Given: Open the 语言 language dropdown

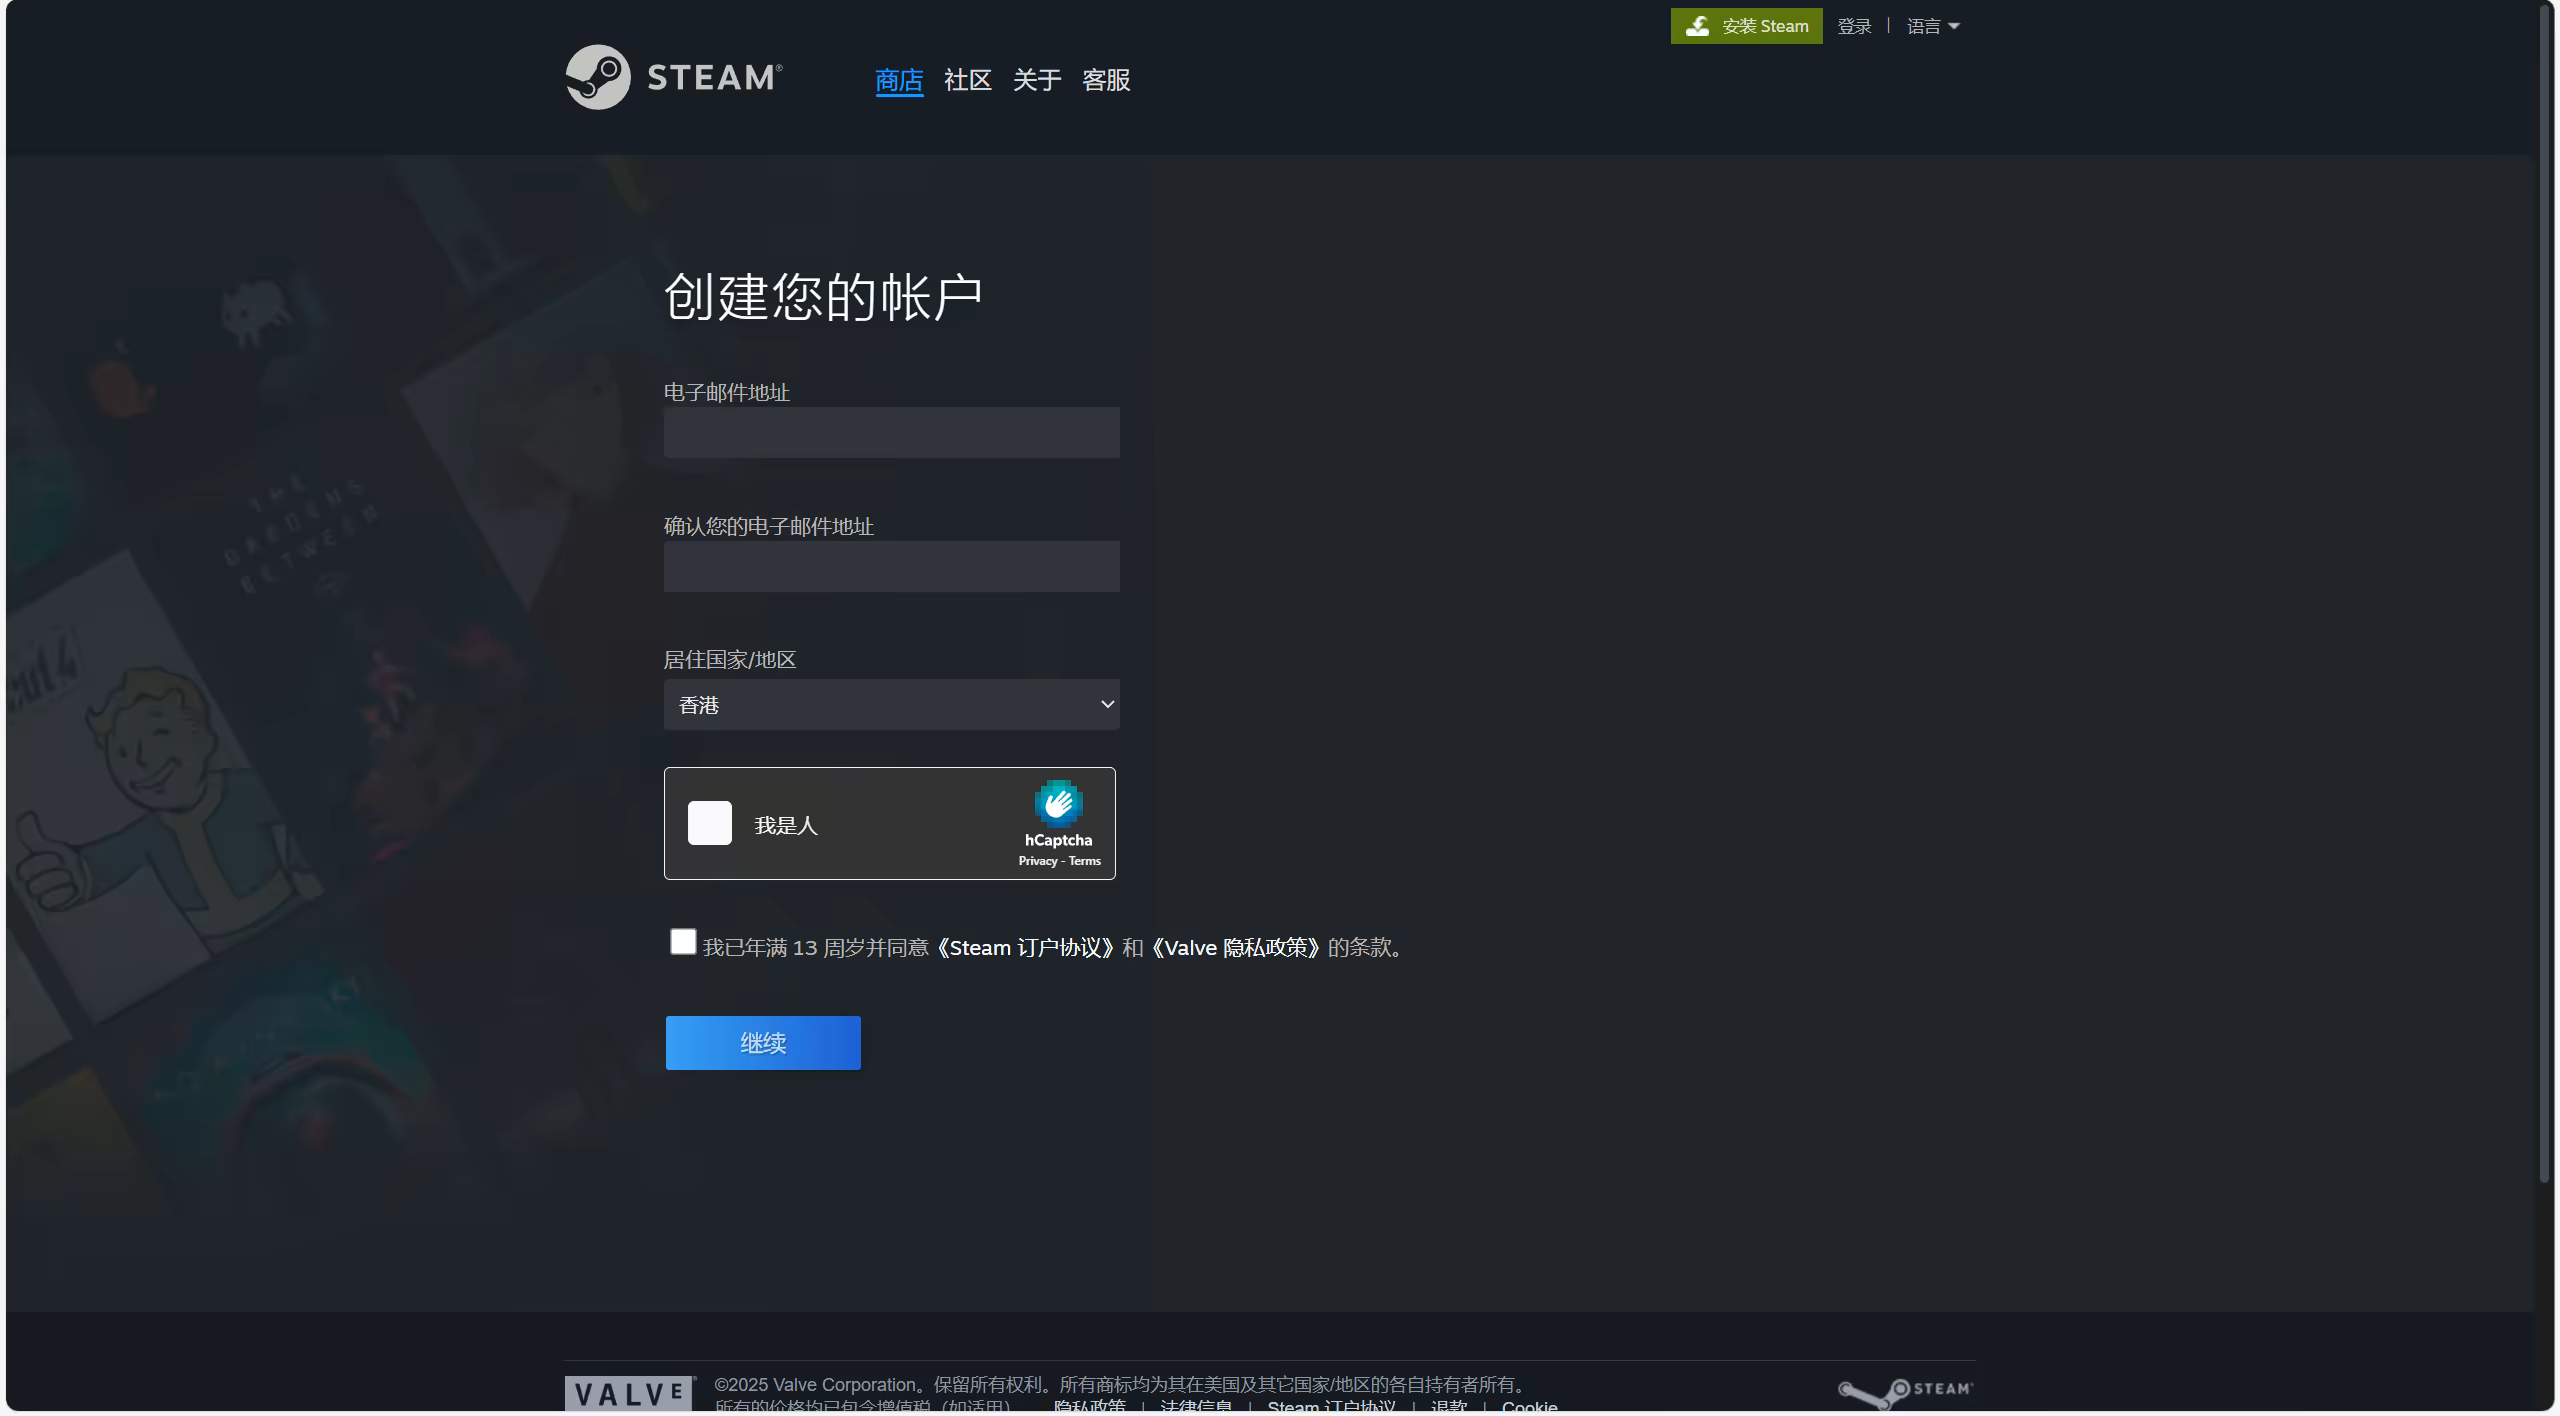Looking at the screenshot, I should pyautogui.click(x=1932, y=26).
